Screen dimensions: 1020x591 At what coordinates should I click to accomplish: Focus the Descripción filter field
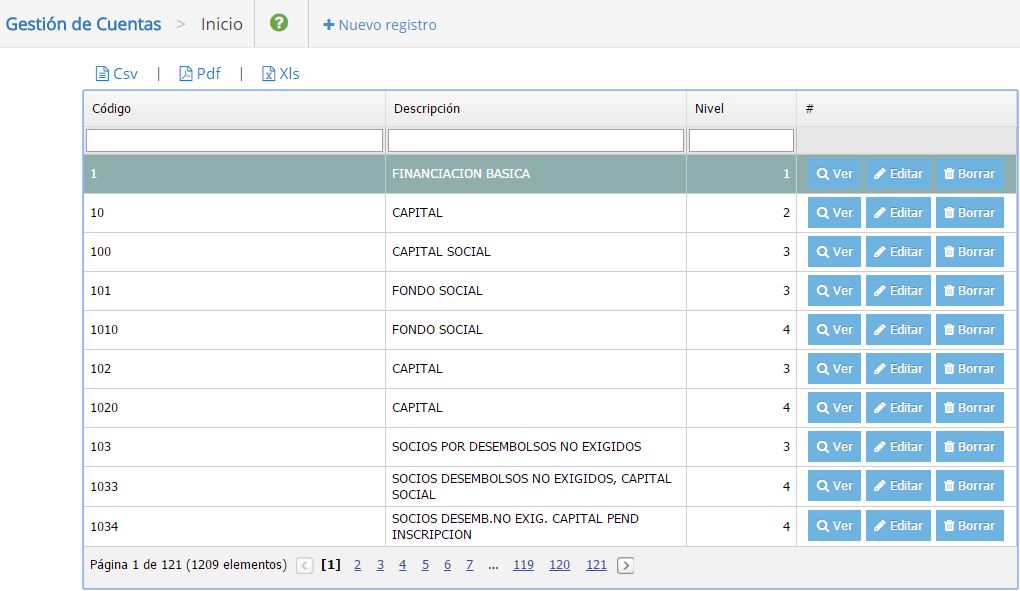pyautogui.click(x=536, y=140)
